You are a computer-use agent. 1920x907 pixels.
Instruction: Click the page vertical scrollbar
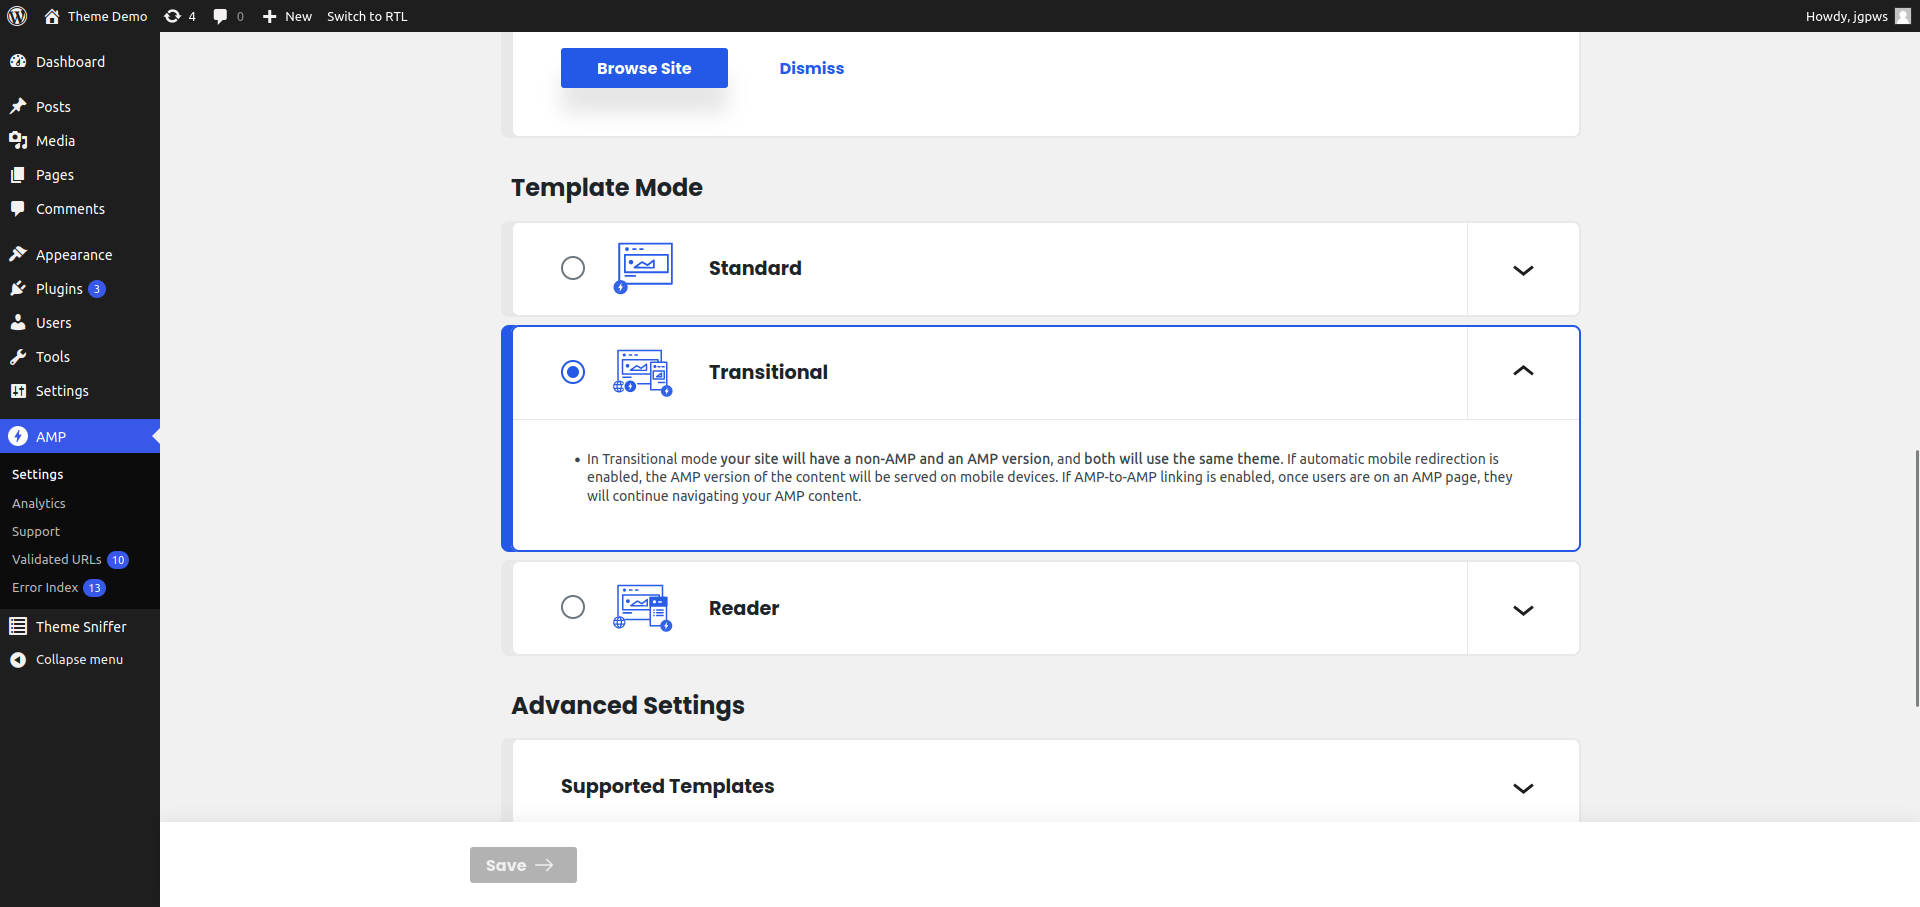pos(1916,578)
